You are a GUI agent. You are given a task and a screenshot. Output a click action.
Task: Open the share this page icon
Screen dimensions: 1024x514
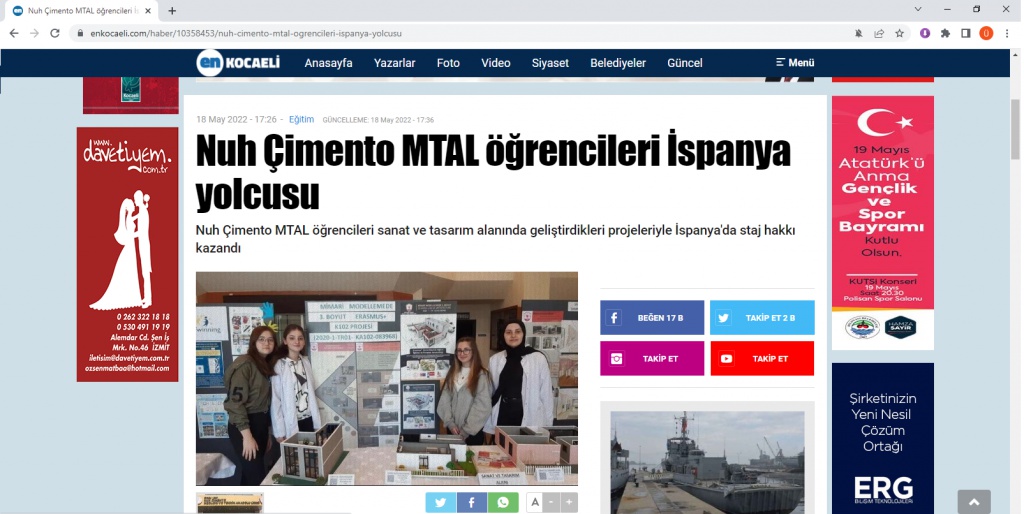(x=879, y=33)
